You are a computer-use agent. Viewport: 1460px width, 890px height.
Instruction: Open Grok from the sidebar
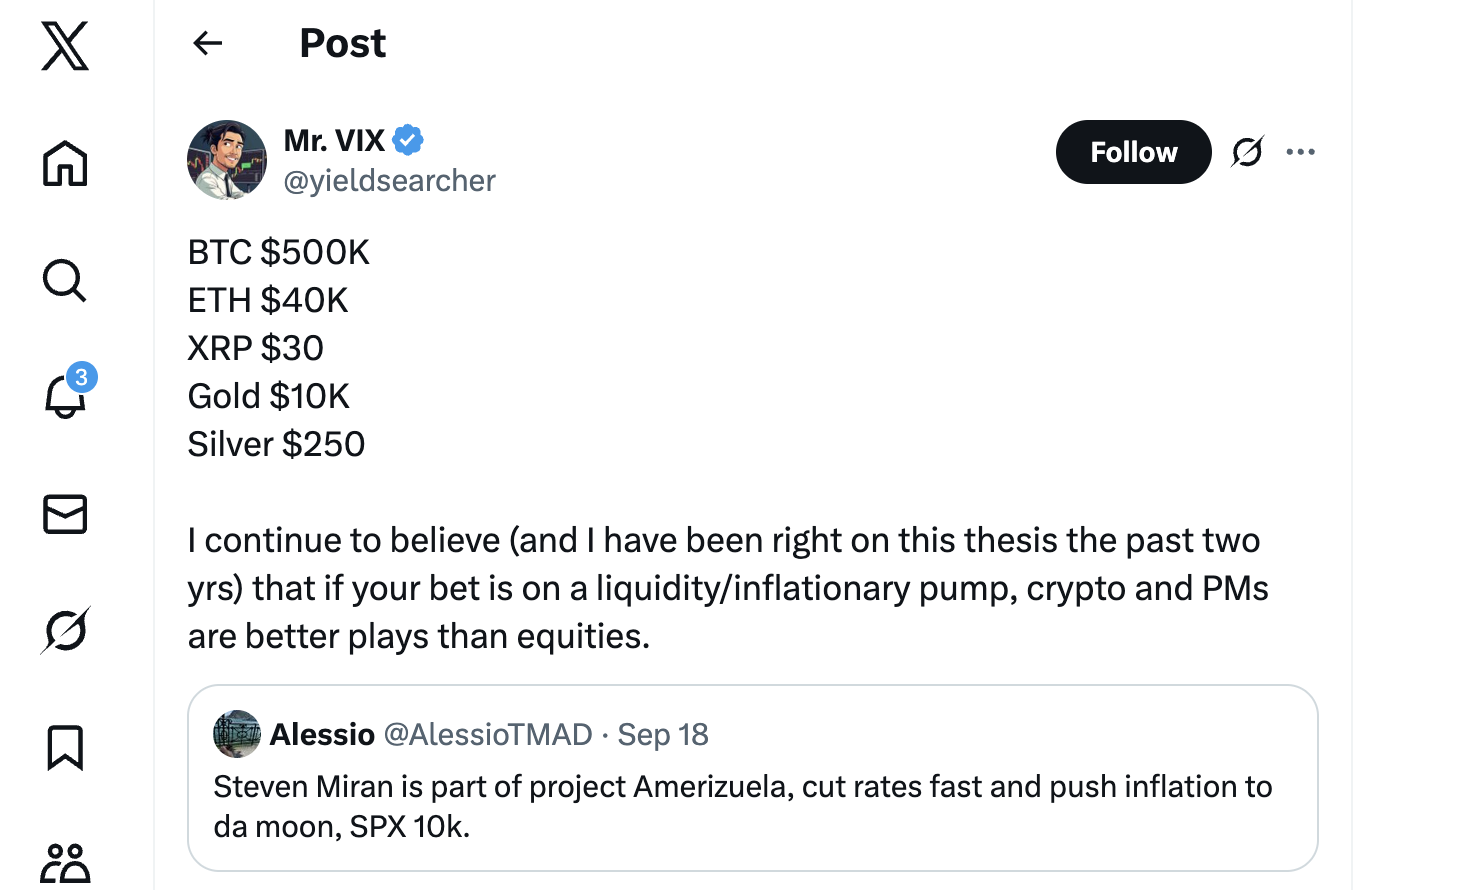(x=66, y=630)
